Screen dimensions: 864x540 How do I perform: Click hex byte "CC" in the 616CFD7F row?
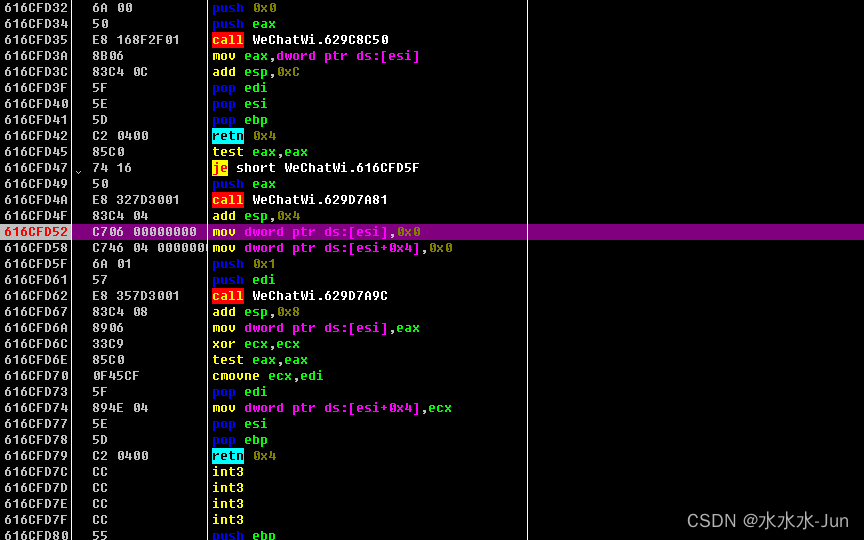100,519
